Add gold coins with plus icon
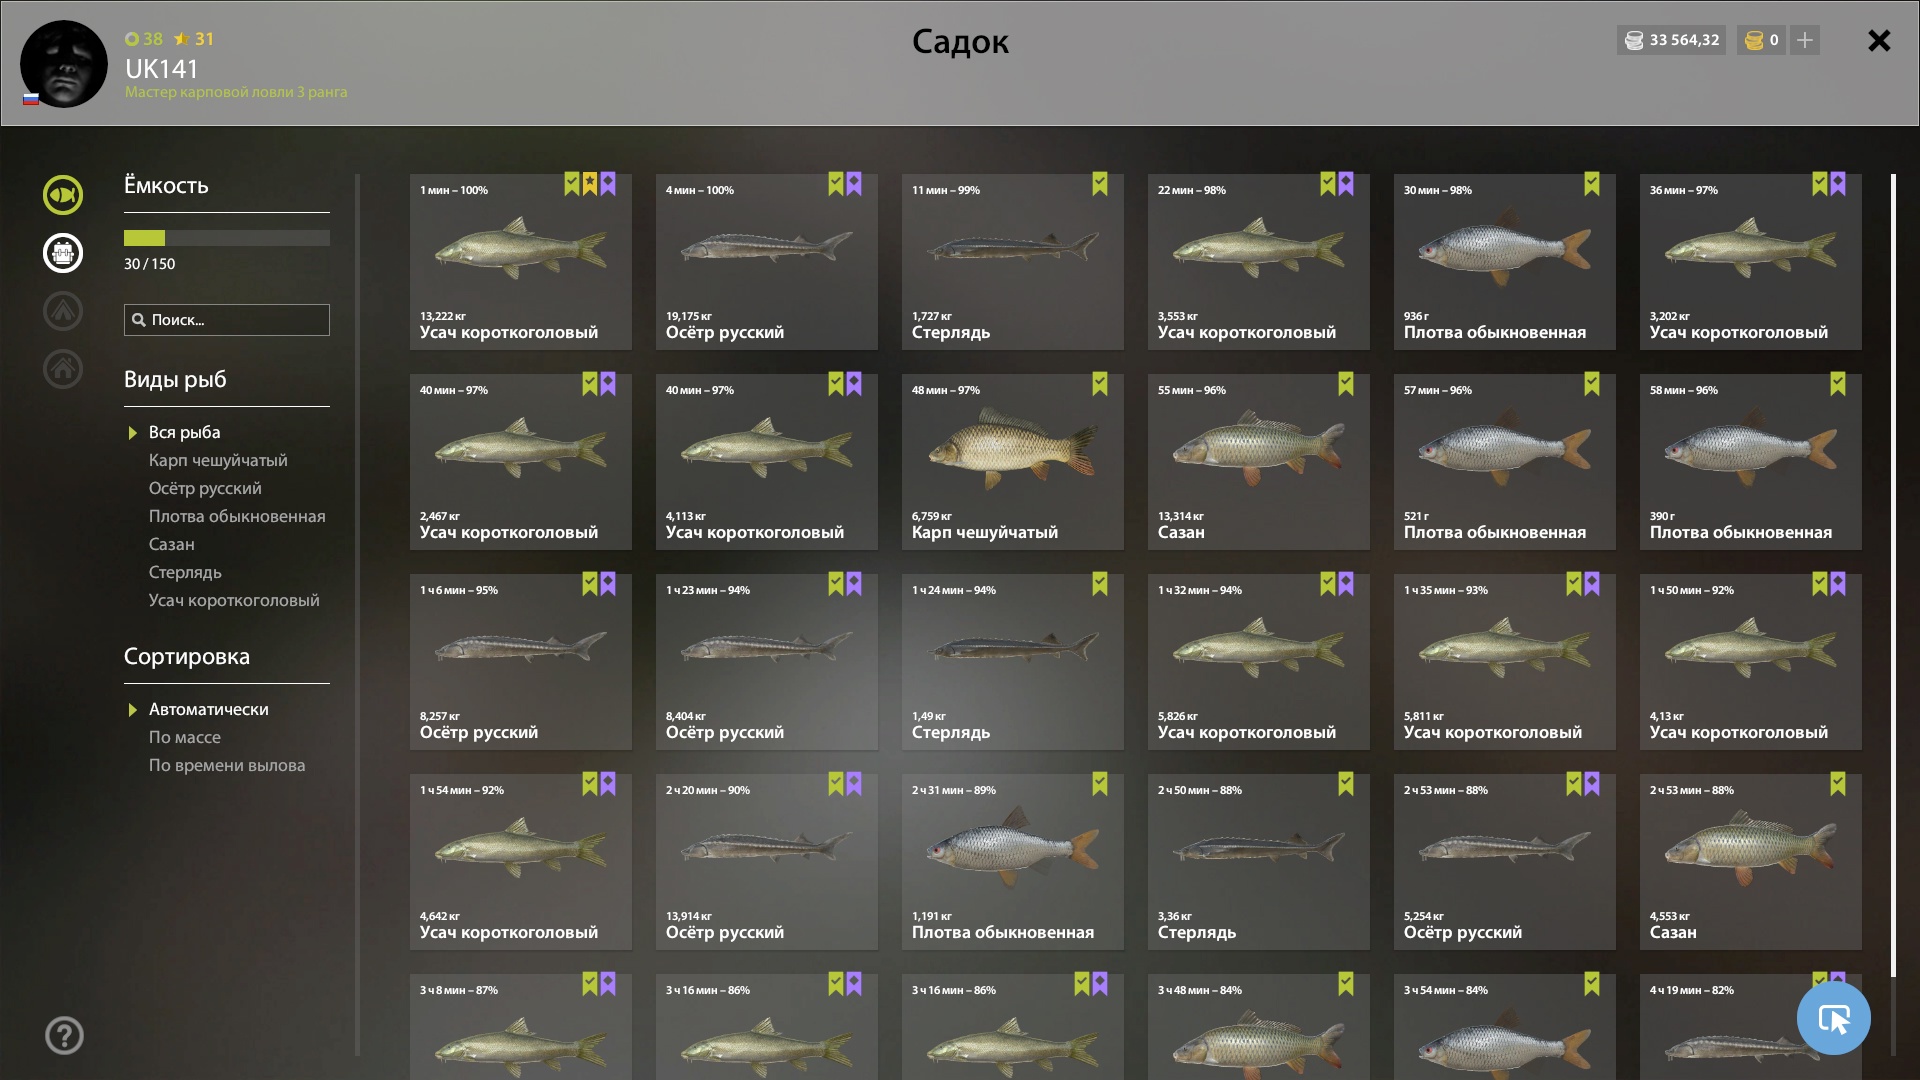The width and height of the screenshot is (1920, 1080). tap(1805, 40)
